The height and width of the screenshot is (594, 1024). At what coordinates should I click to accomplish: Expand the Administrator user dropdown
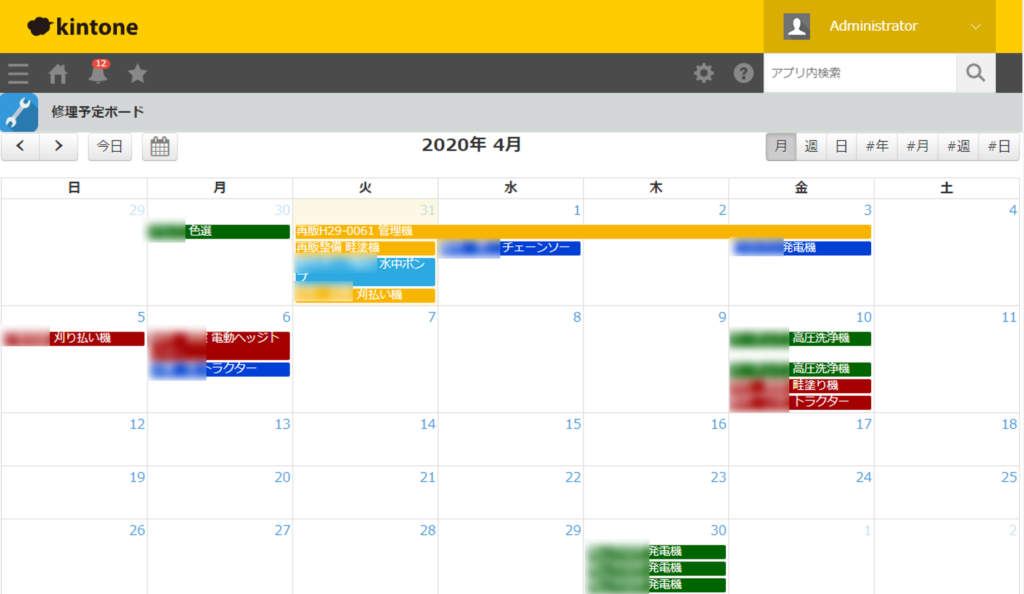[976, 27]
